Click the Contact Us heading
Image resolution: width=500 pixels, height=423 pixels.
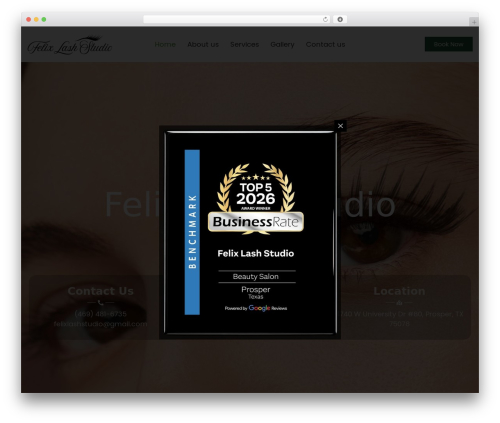100,291
